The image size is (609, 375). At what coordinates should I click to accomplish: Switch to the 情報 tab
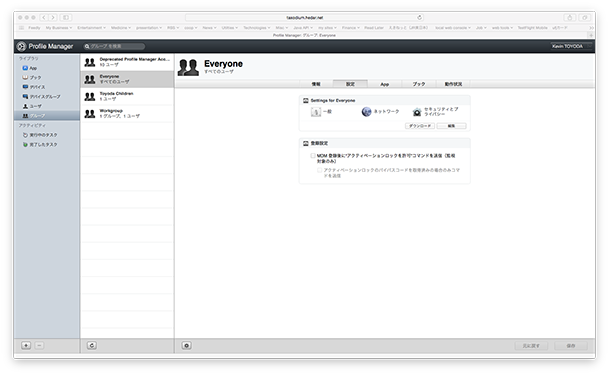tap(316, 84)
